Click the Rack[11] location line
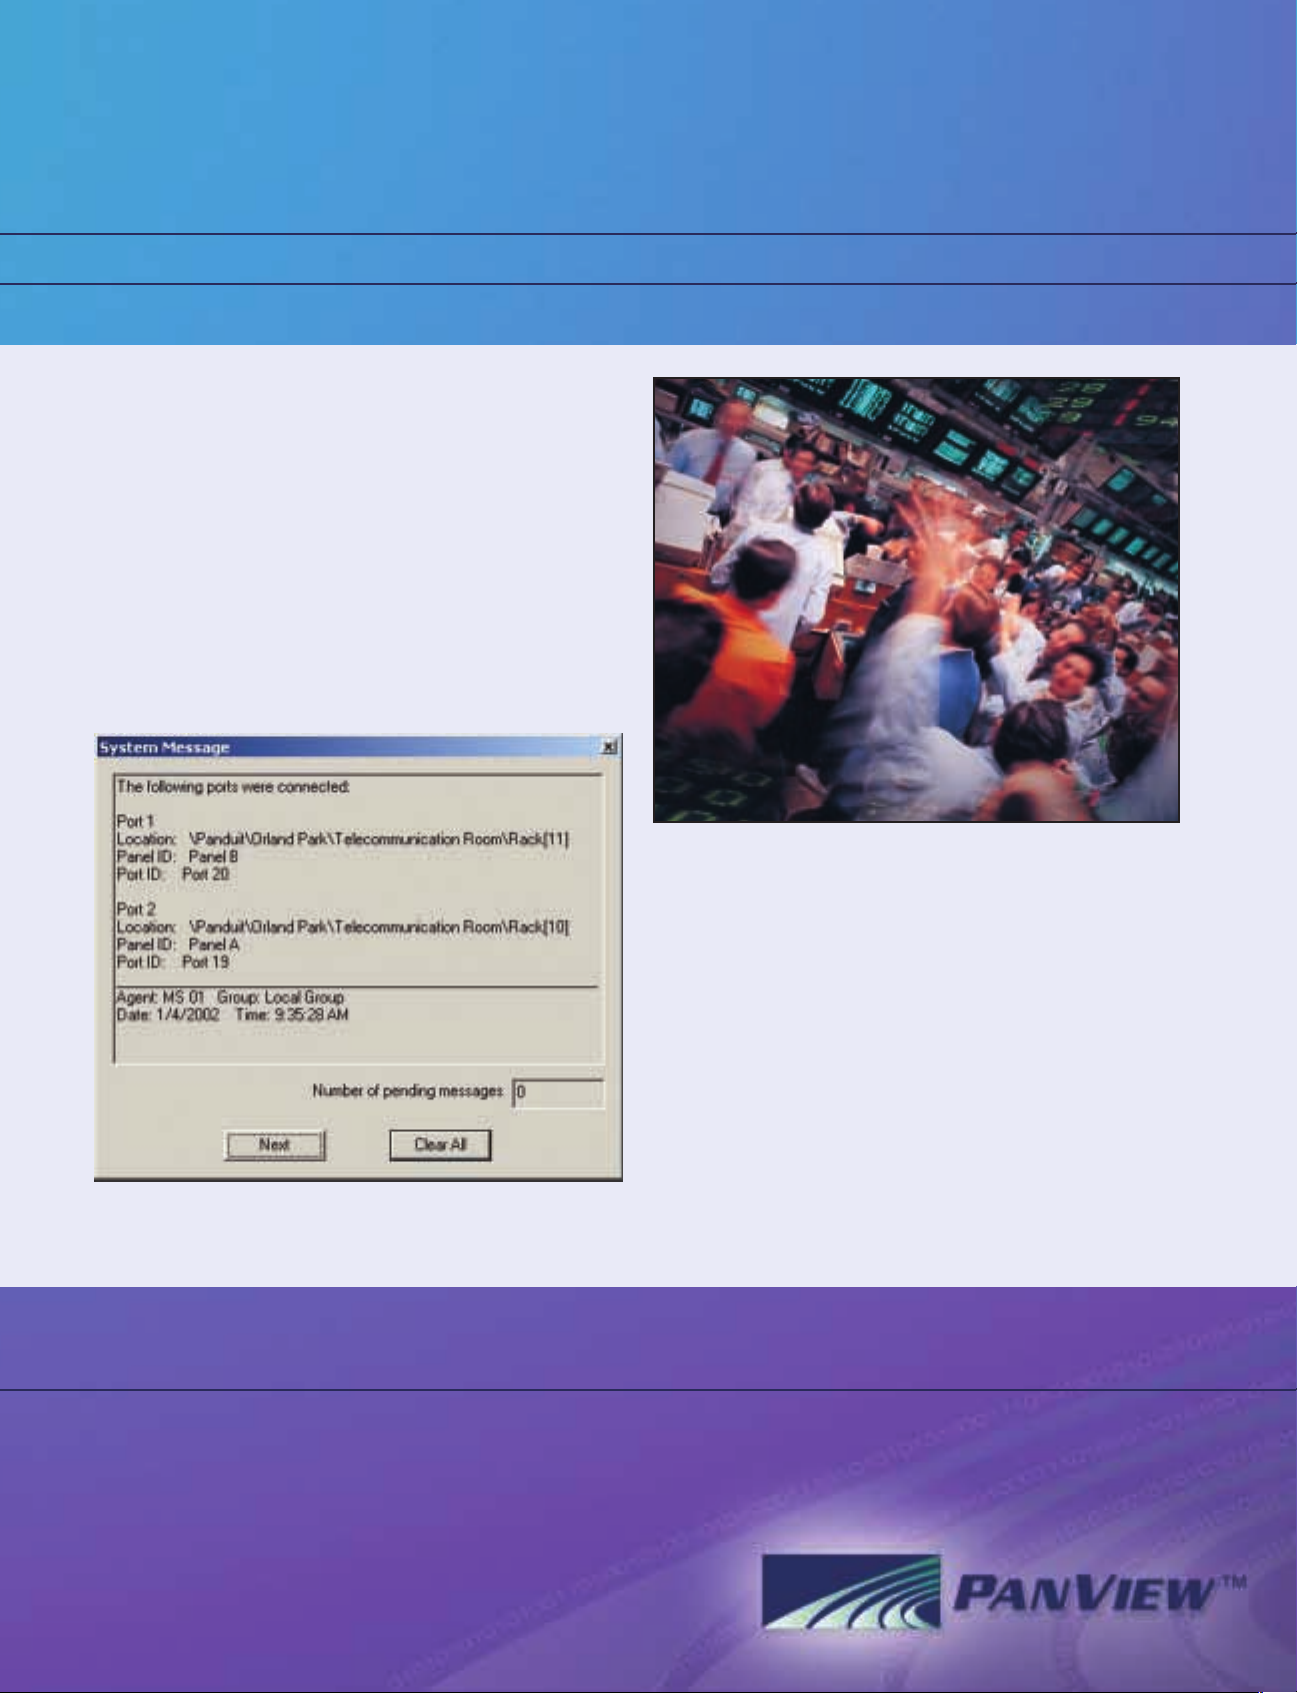 (343, 839)
